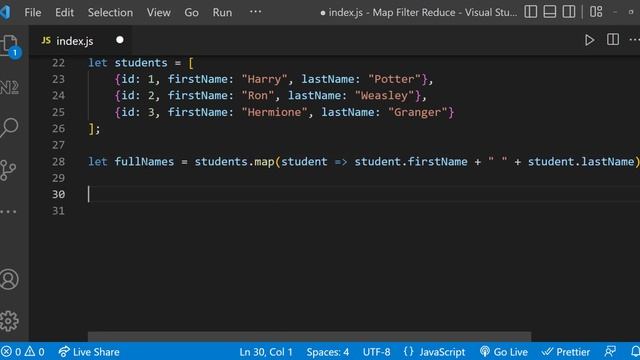This screenshot has height=360, width=640.
Task: Change indentation via Spaces: 4
Action: pyautogui.click(x=328, y=351)
